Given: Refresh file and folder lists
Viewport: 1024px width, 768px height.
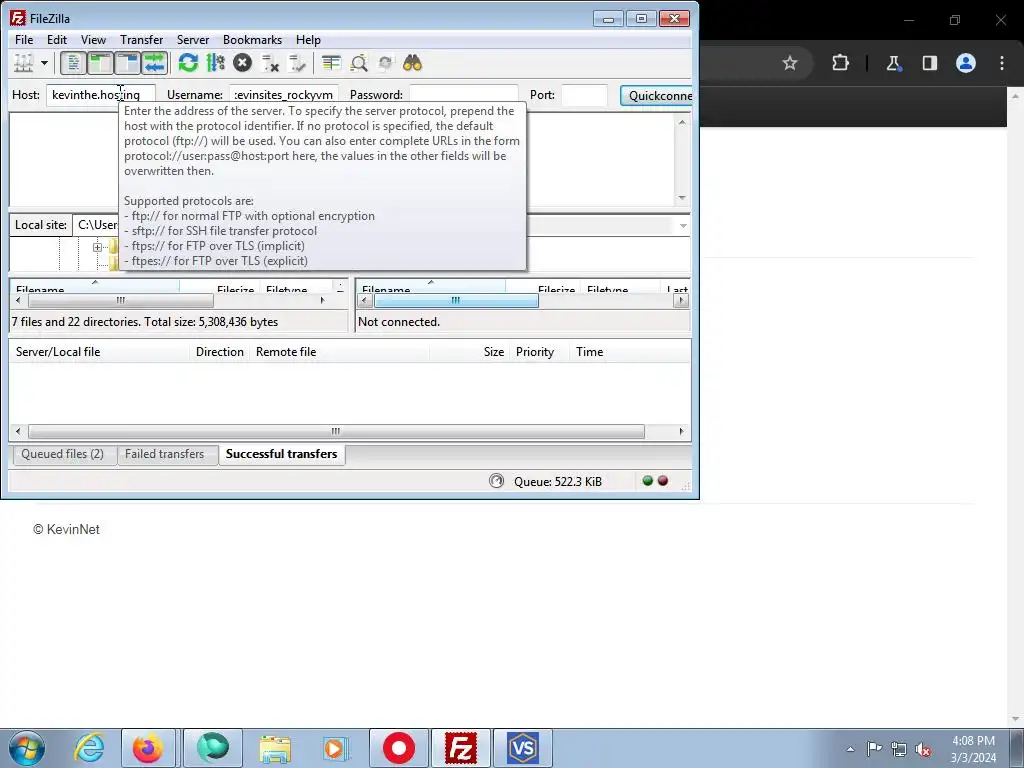Looking at the screenshot, I should click(188, 63).
